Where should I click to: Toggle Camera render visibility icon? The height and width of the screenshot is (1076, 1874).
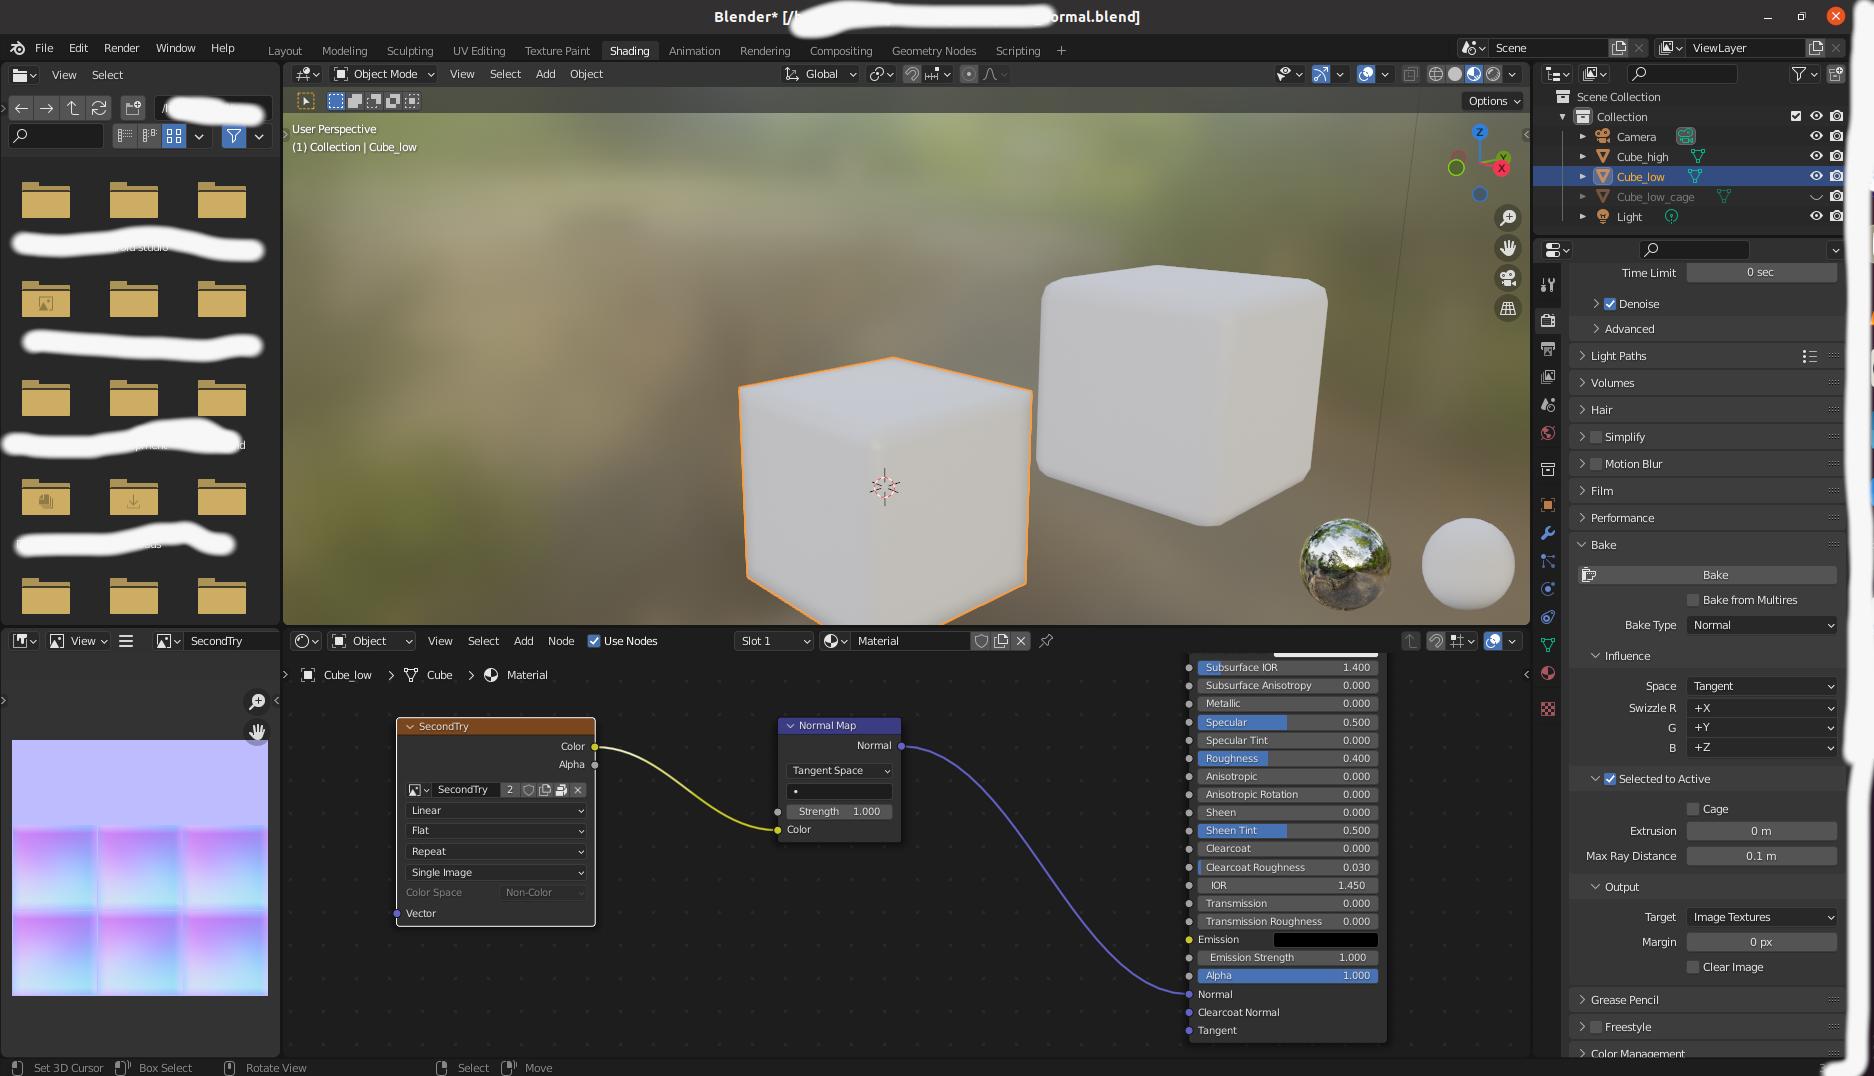(x=1836, y=136)
